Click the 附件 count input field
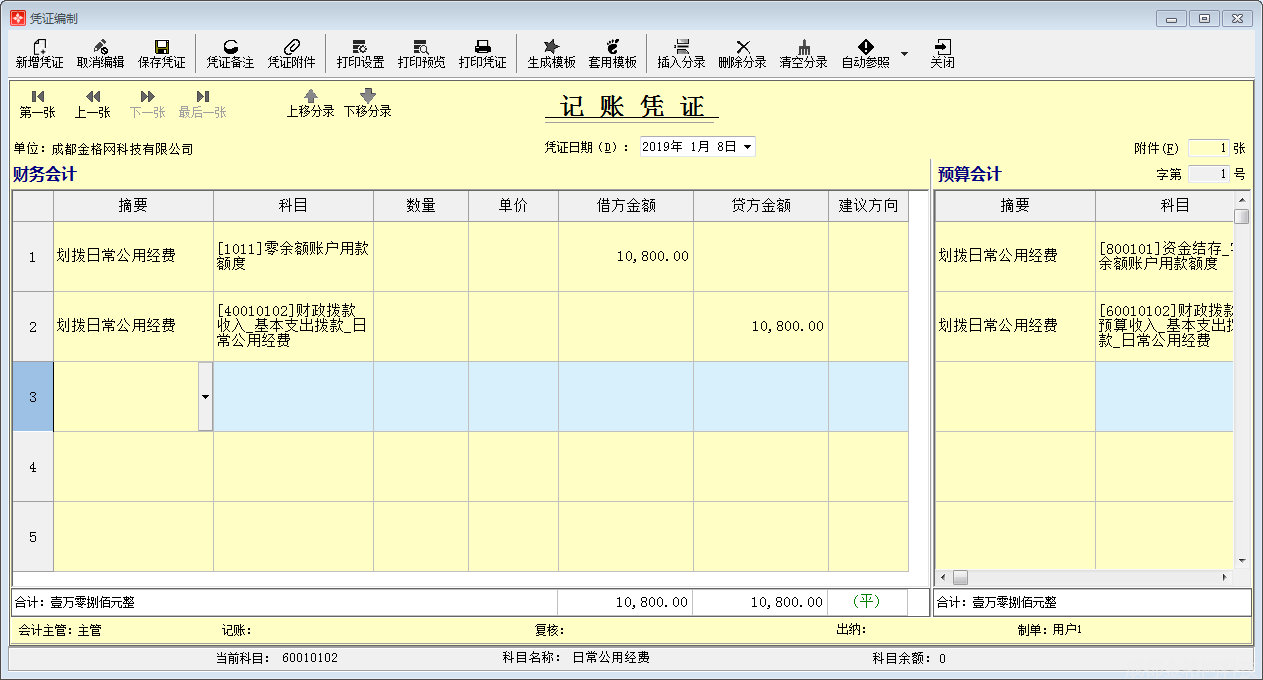The image size is (1263, 680). [1208, 148]
